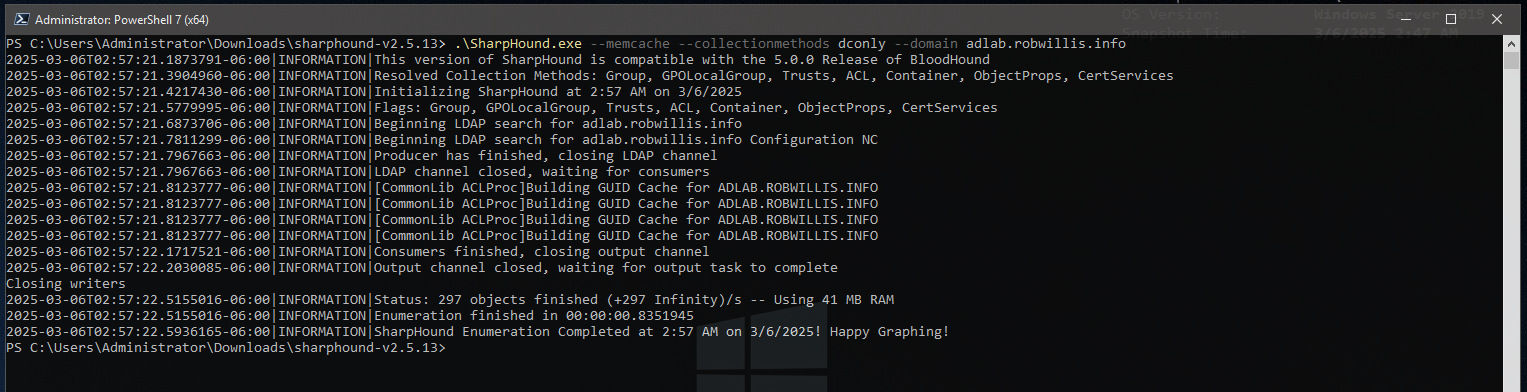Click the Administrator: PowerShell 7 (x64) title text
The image size is (1527, 392).
(x=122, y=20)
